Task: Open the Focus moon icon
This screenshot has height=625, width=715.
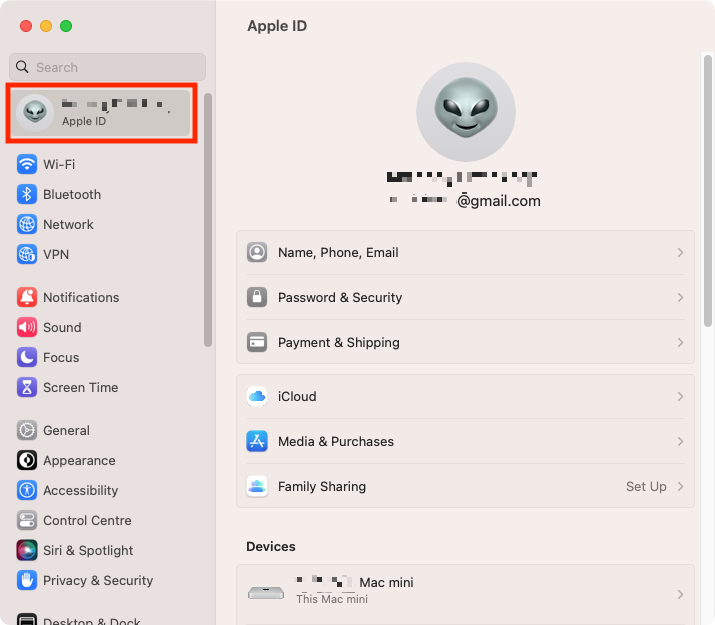Action: pos(27,357)
